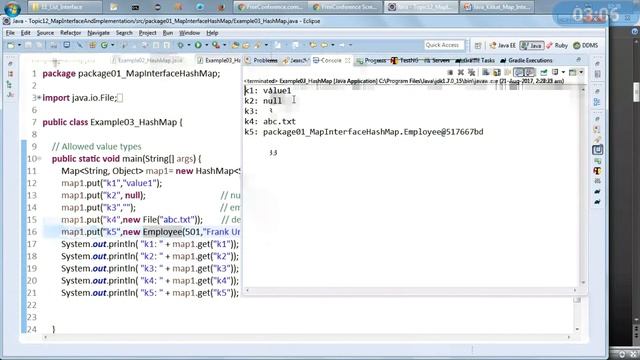
Task: Click the New file toolbar icon
Action: 11,45
